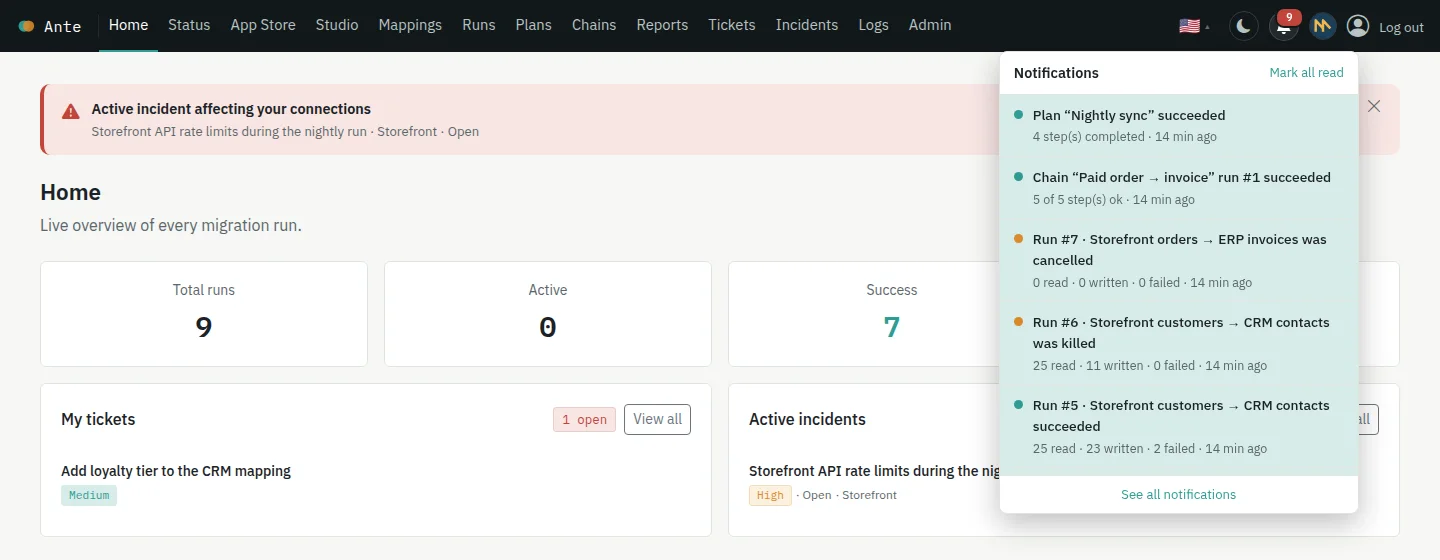
Task: Click the Active incidents heading
Action: pos(807,419)
